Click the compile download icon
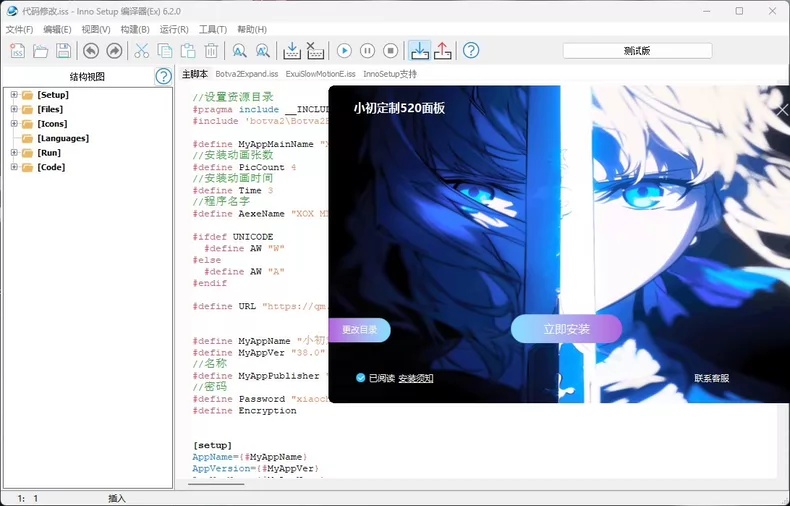Viewport: 790px width, 506px height. point(292,50)
